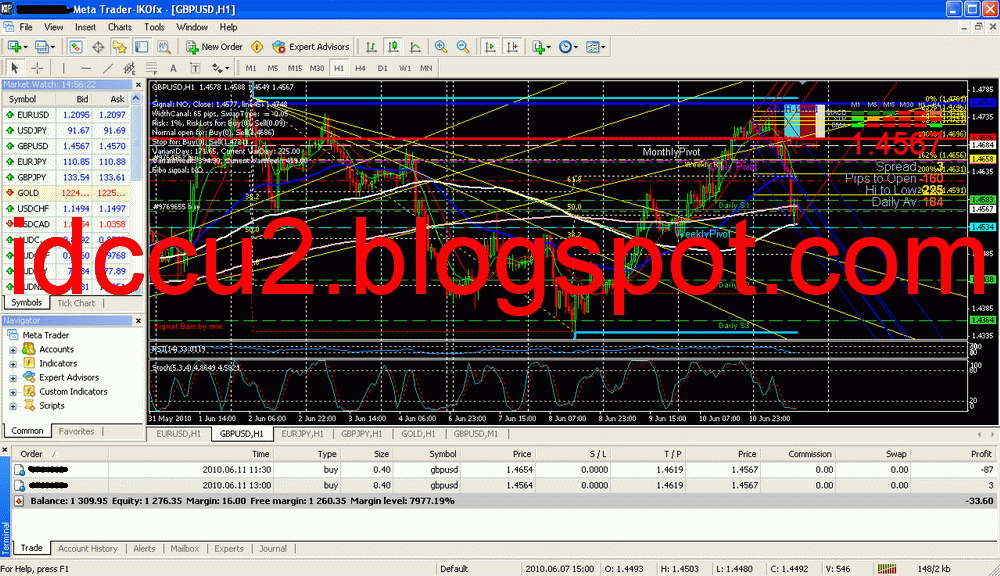Select the Fibonacci Retracement tool
Image resolution: width=1000 pixels, height=576 pixels.
coord(151,68)
